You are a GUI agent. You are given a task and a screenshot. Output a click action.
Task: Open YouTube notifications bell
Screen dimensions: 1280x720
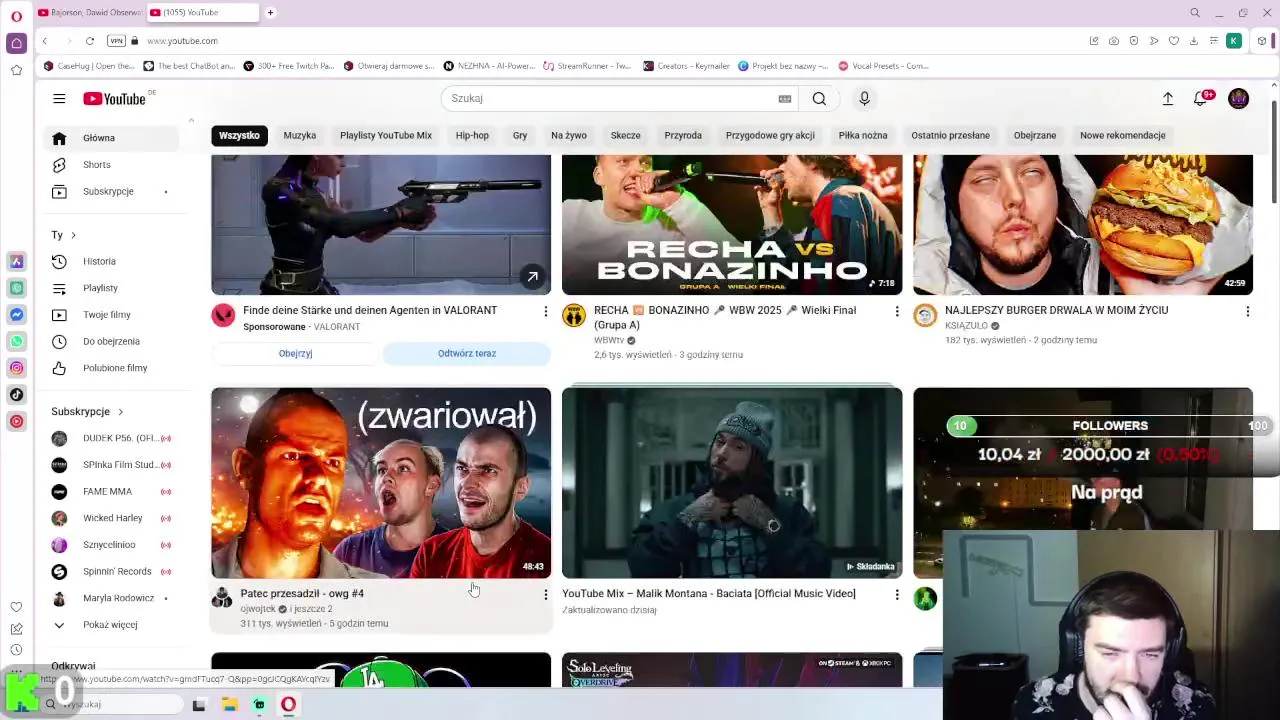click(x=1200, y=98)
